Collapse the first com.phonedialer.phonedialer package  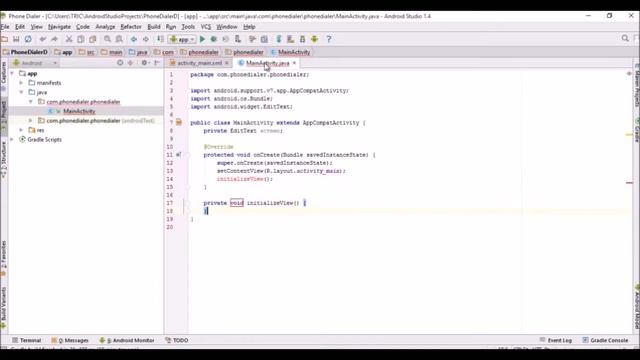click(x=31, y=102)
